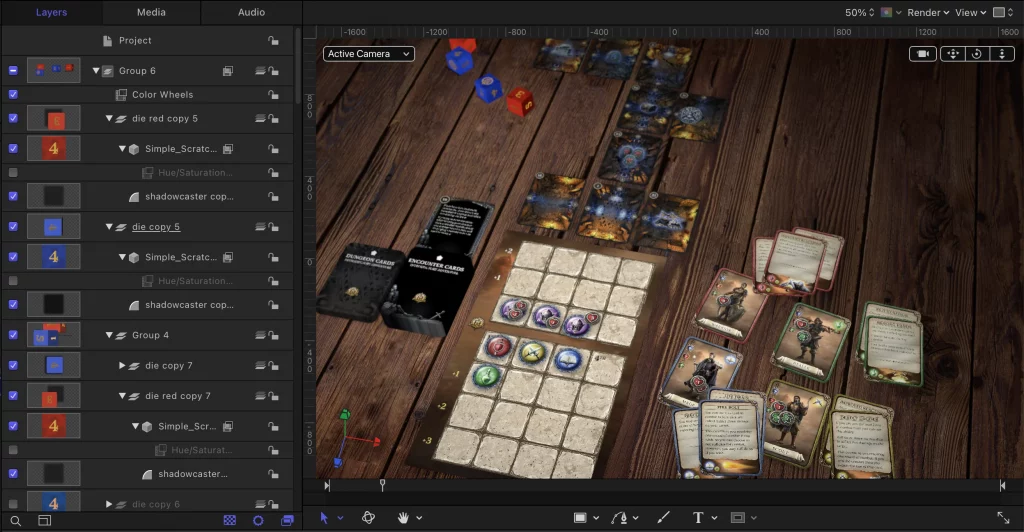The width and height of the screenshot is (1024, 532).
Task: Select the Project row
Action: (x=148, y=40)
